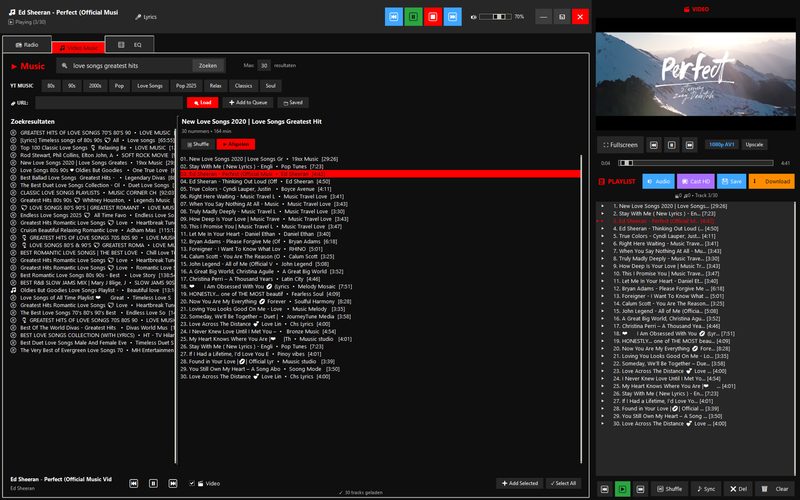Pause playback with the green top-bar button
The height and width of the screenshot is (500, 800).
tap(413, 17)
